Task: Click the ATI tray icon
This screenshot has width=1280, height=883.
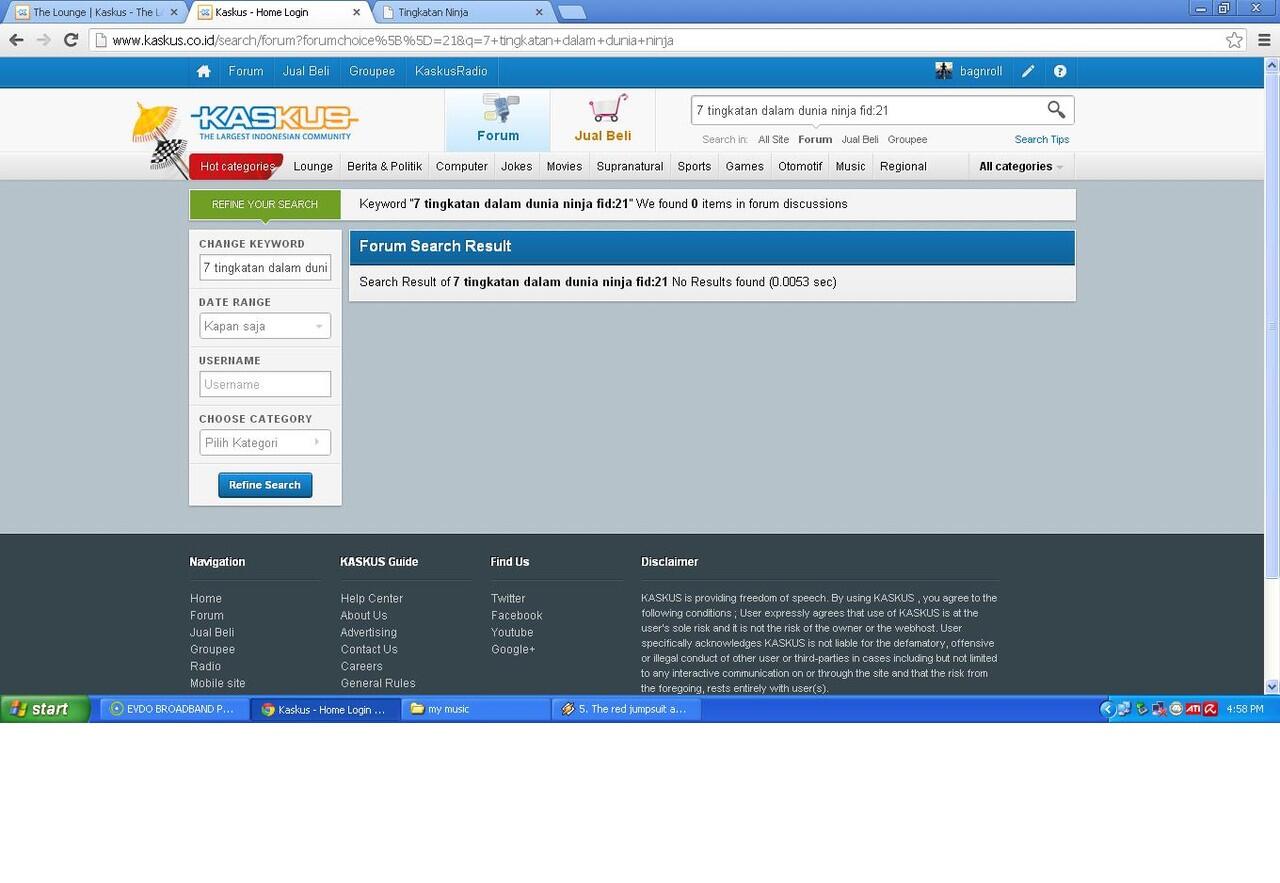Action: pos(1193,709)
